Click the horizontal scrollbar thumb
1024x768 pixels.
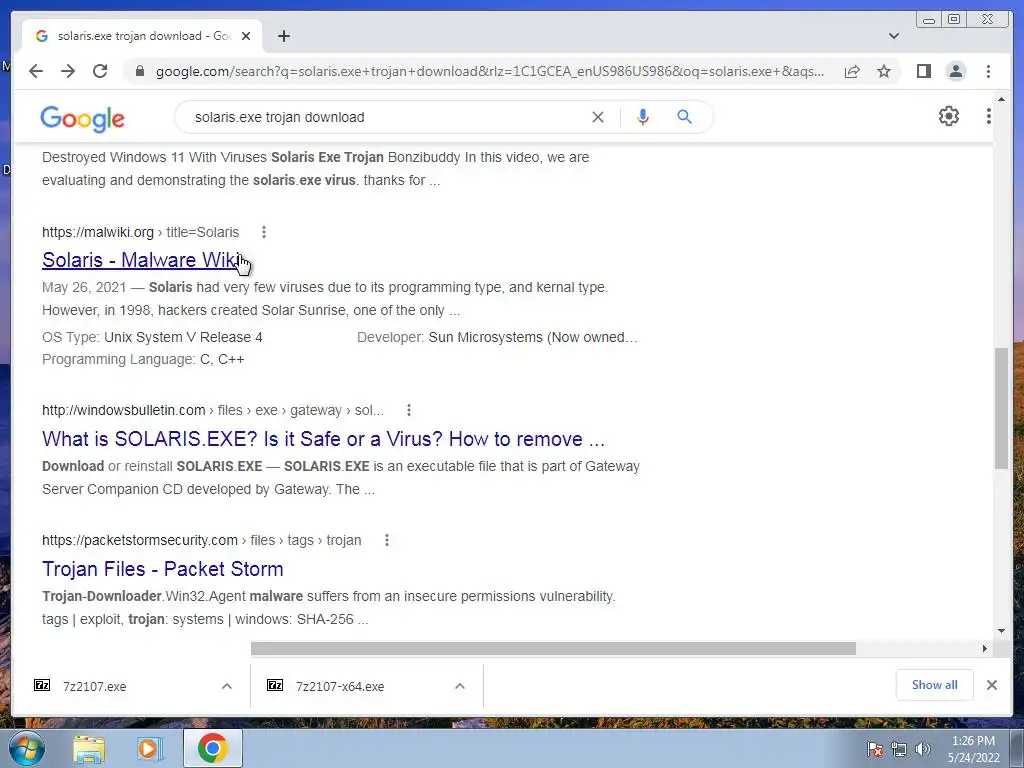pos(553,648)
